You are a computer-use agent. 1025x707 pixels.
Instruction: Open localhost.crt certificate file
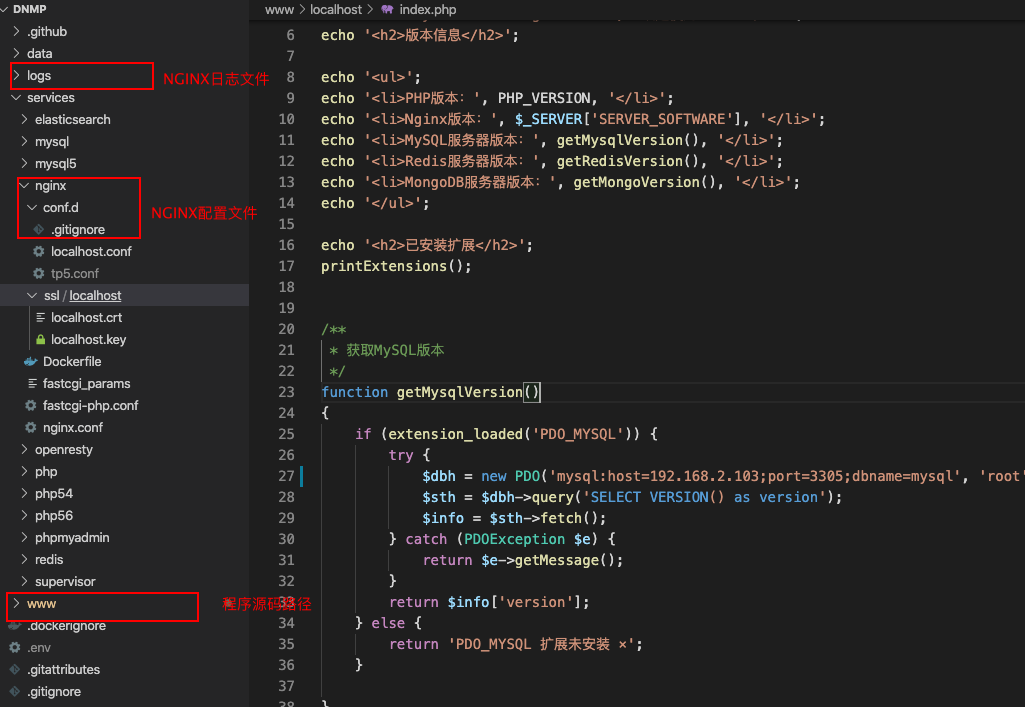click(x=86, y=318)
